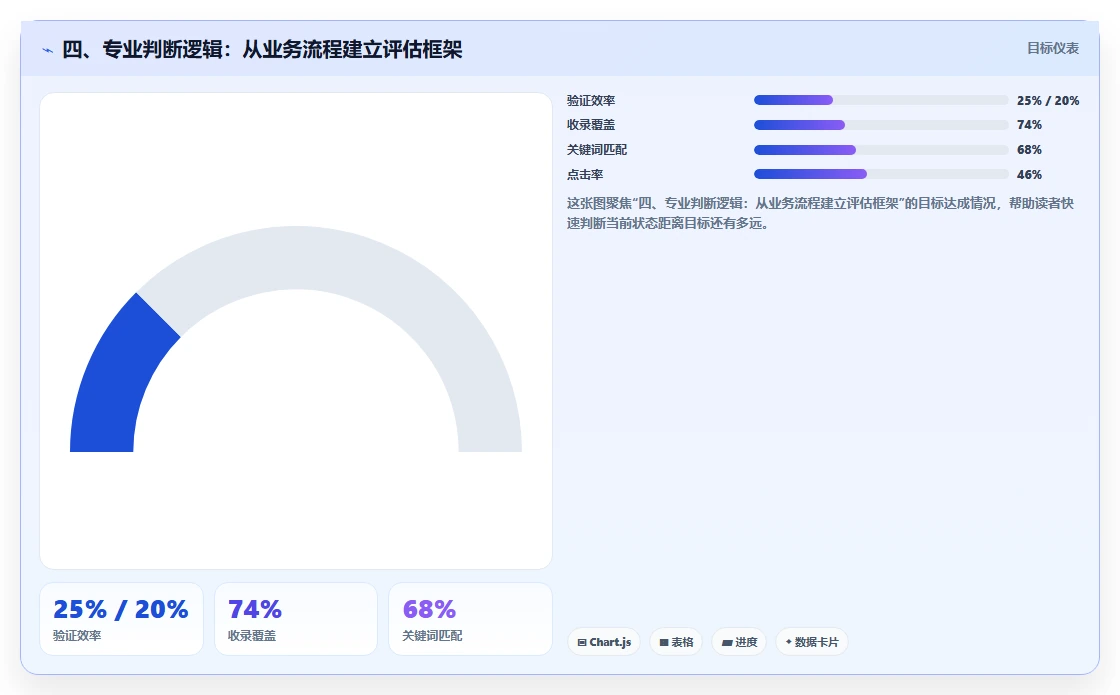This screenshot has width=1120, height=695.
Task: Click the 验证效率 progress bar
Action: [x=881, y=100]
